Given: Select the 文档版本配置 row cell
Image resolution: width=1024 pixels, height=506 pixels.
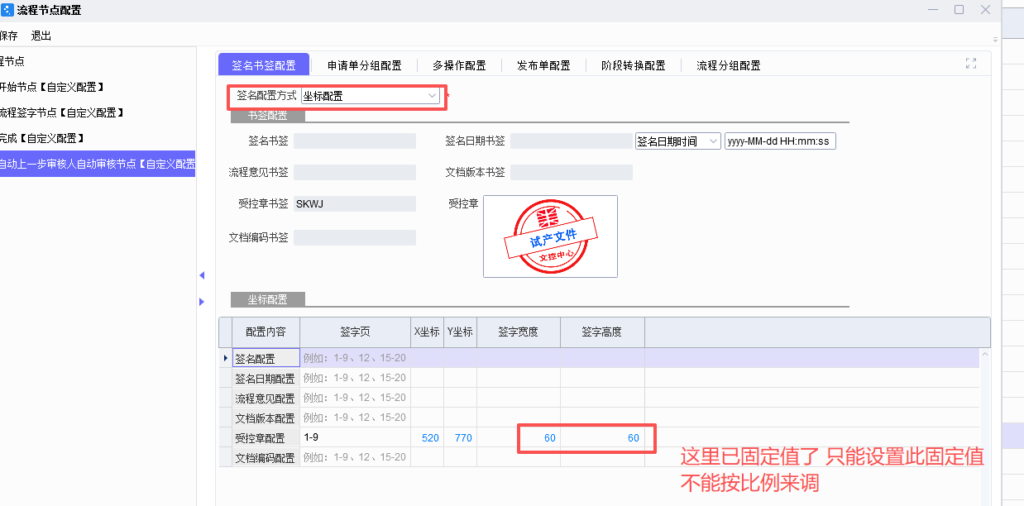Looking at the screenshot, I should pos(266,418).
